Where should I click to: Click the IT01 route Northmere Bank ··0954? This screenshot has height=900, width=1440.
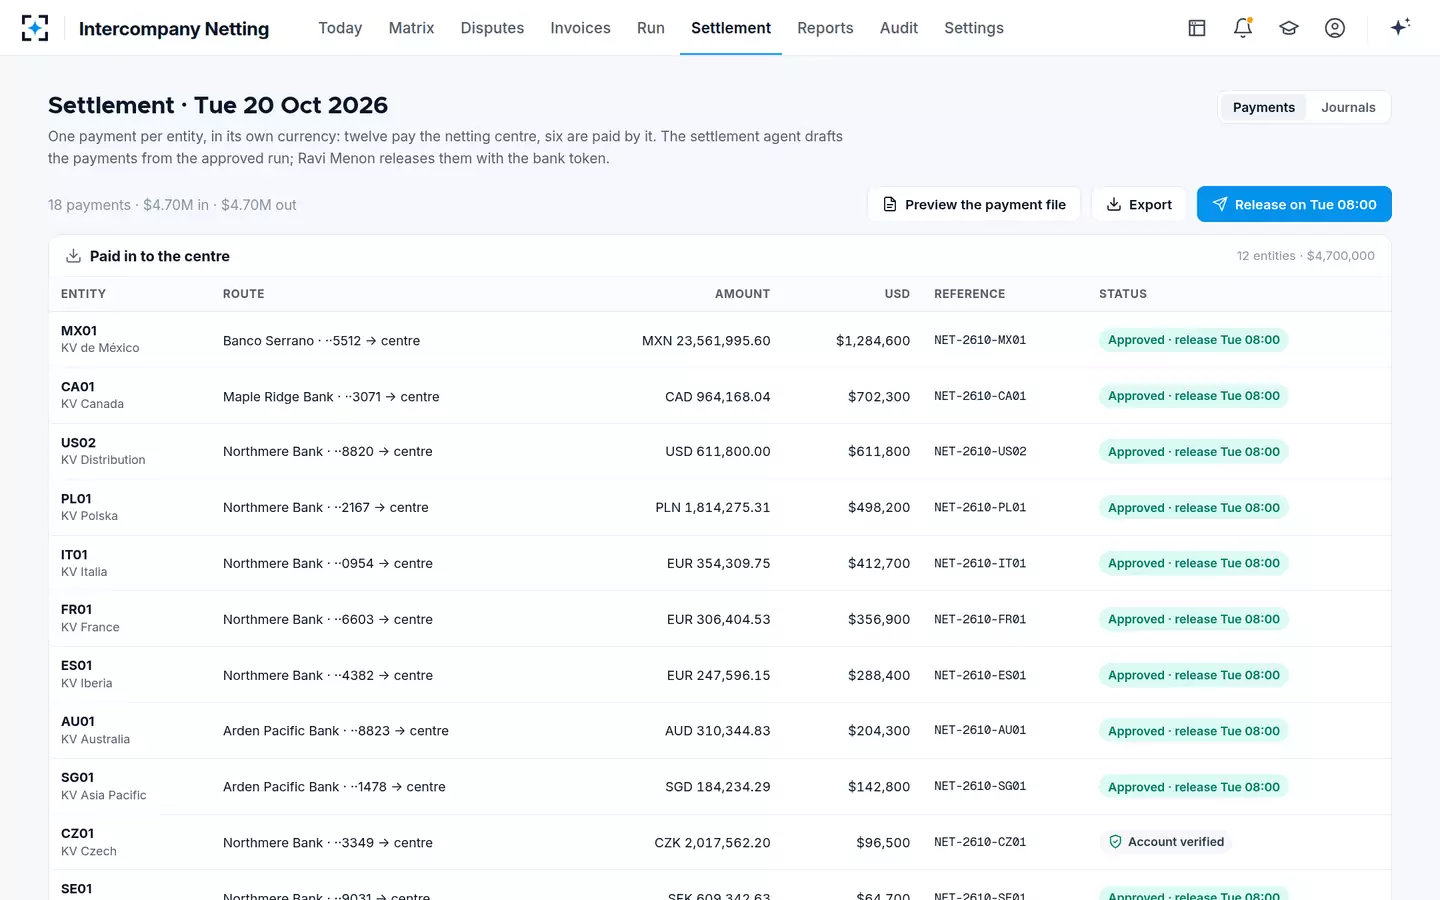328,564
